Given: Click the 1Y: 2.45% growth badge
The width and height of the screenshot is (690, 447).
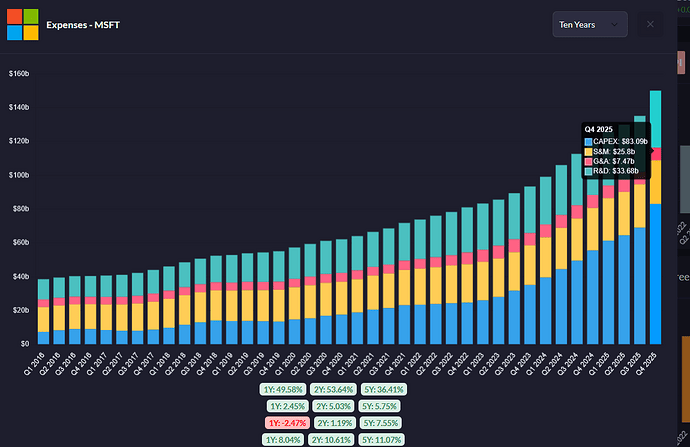Looking at the screenshot, I should (287, 406).
